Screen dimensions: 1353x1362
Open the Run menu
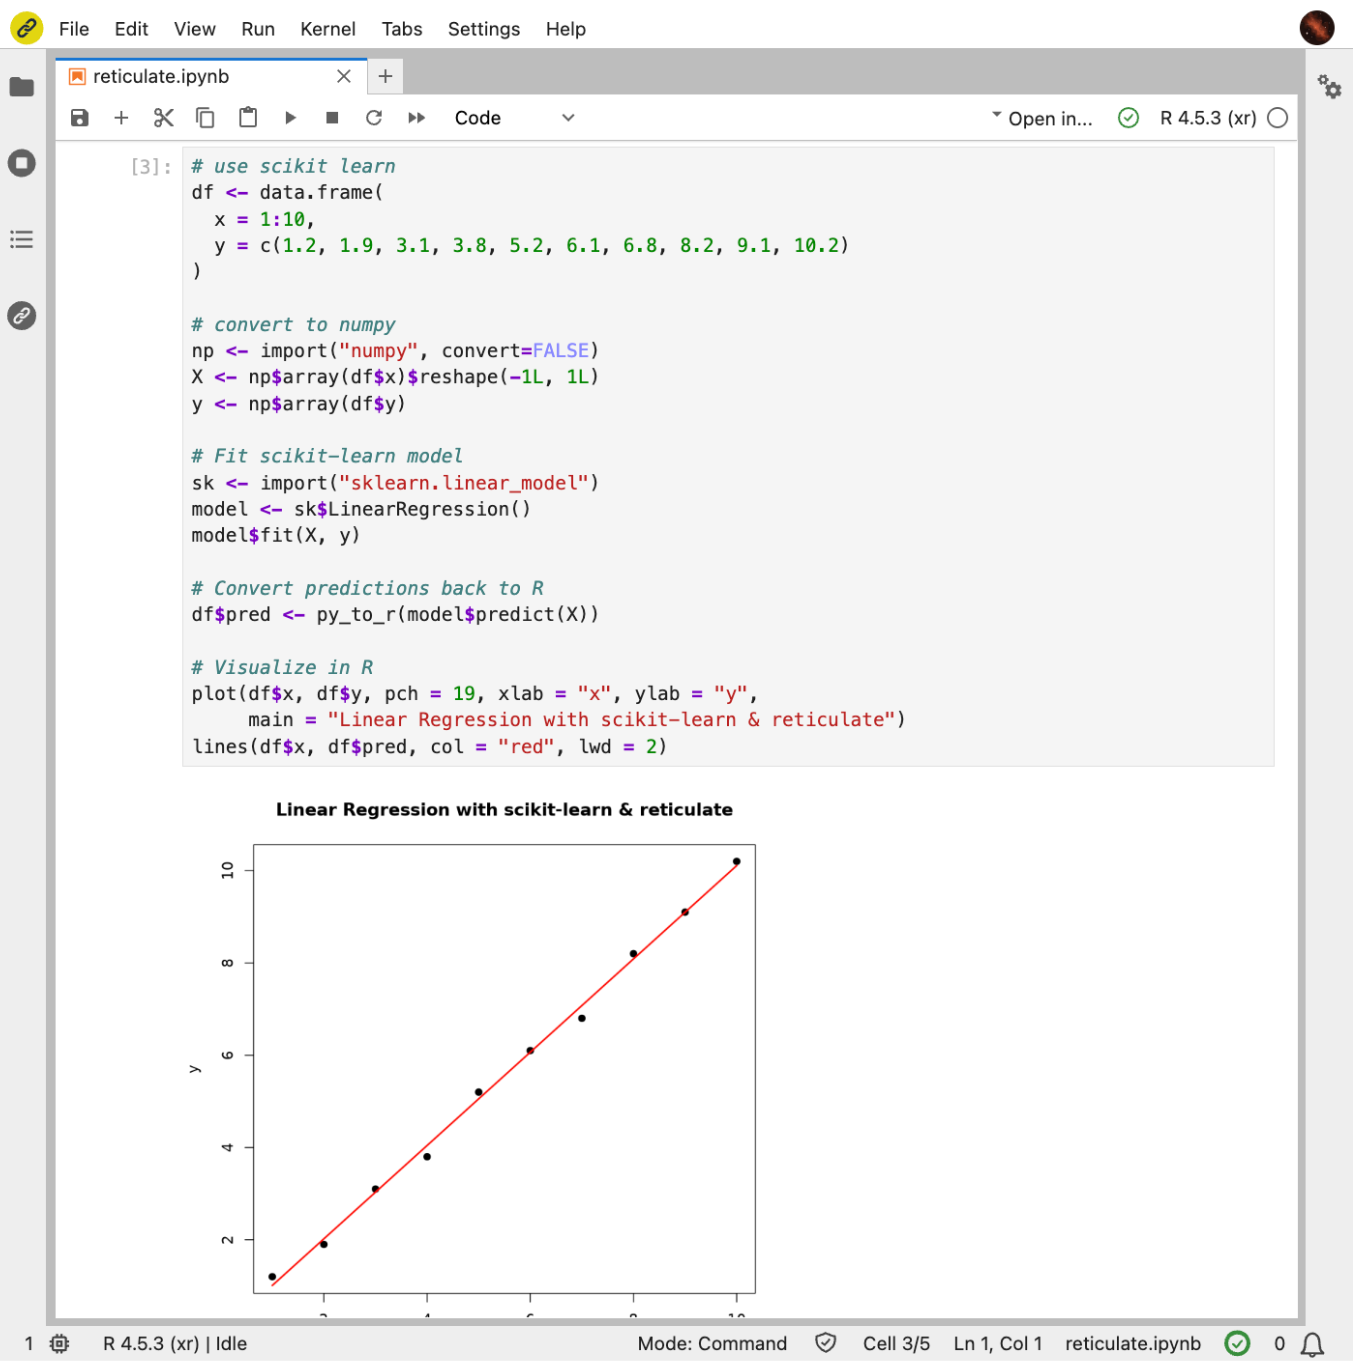[258, 29]
